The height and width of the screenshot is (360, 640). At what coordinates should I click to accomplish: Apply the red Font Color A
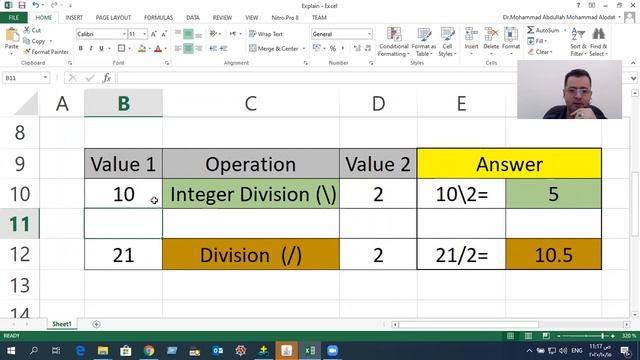click(158, 49)
